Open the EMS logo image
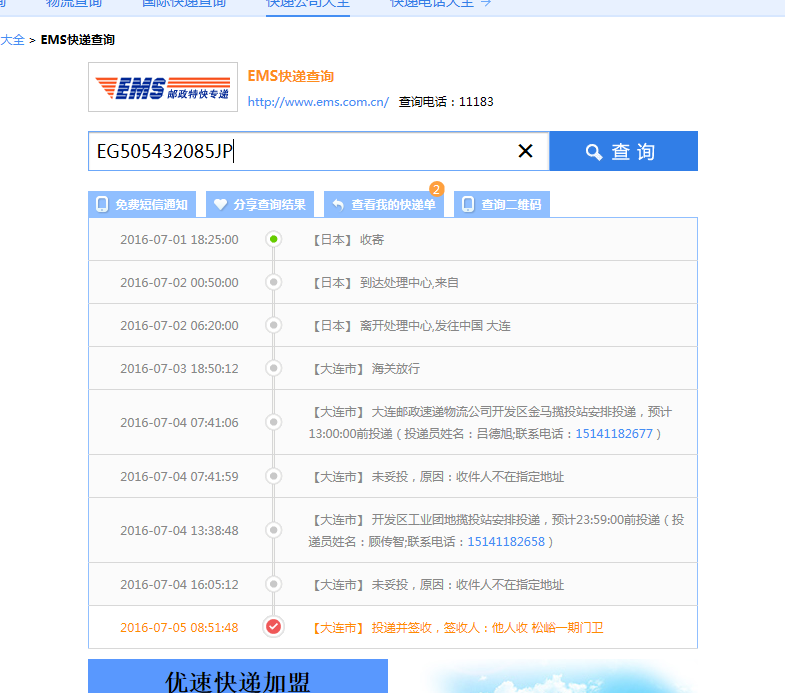785x693 pixels. (x=163, y=87)
